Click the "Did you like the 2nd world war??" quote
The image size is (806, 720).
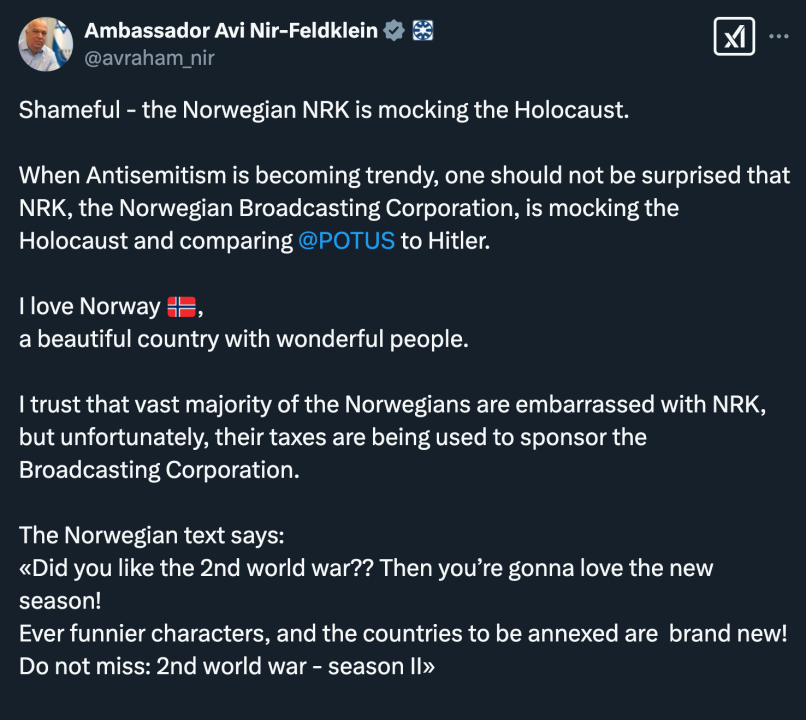click(x=365, y=568)
